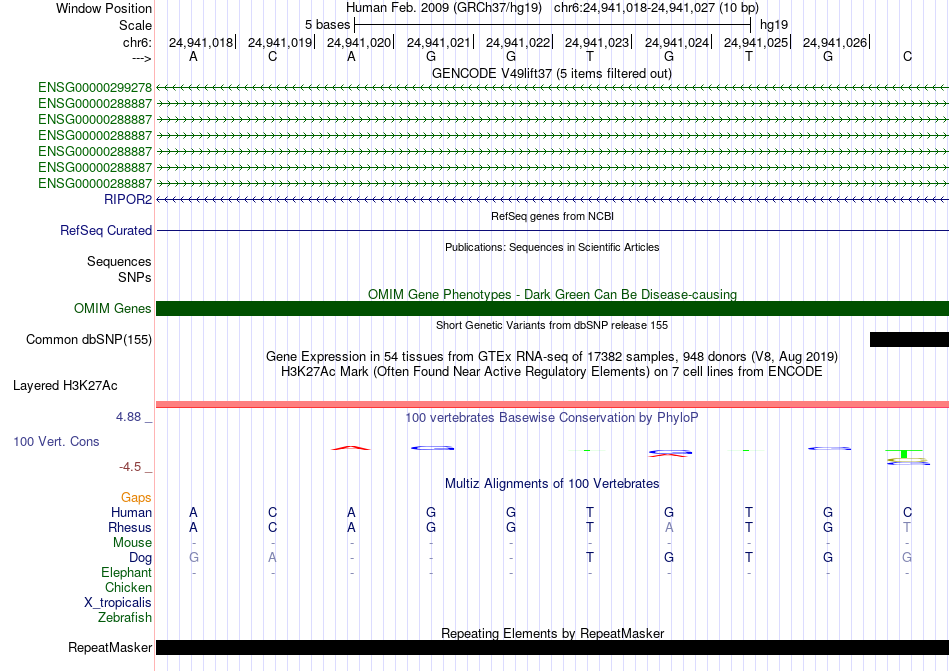Click the faded T in Rhesus row
Viewport: 950px width, 671px height.
click(907, 527)
